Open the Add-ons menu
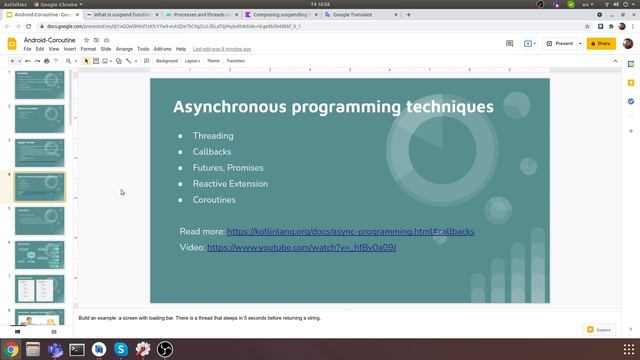 162,49
